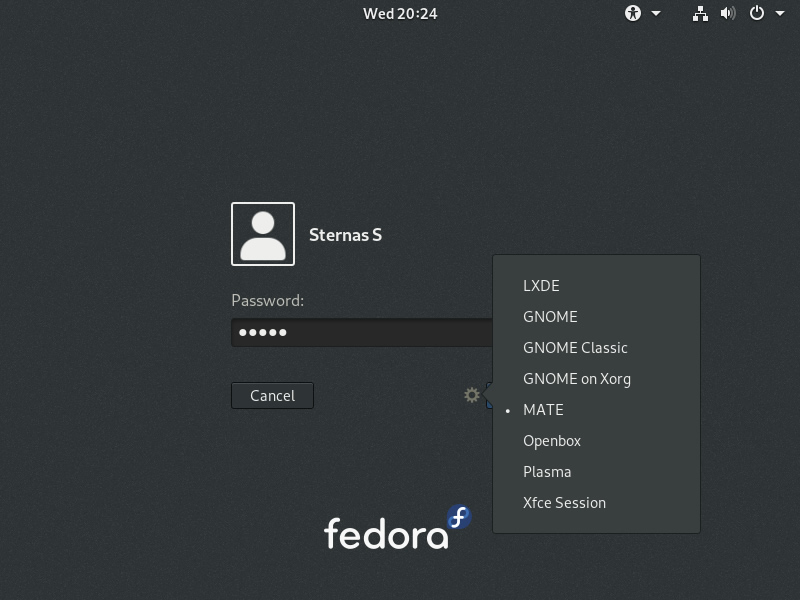Image resolution: width=800 pixels, height=600 pixels.
Task: Choose Xfce Session entry
Action: pos(596,503)
